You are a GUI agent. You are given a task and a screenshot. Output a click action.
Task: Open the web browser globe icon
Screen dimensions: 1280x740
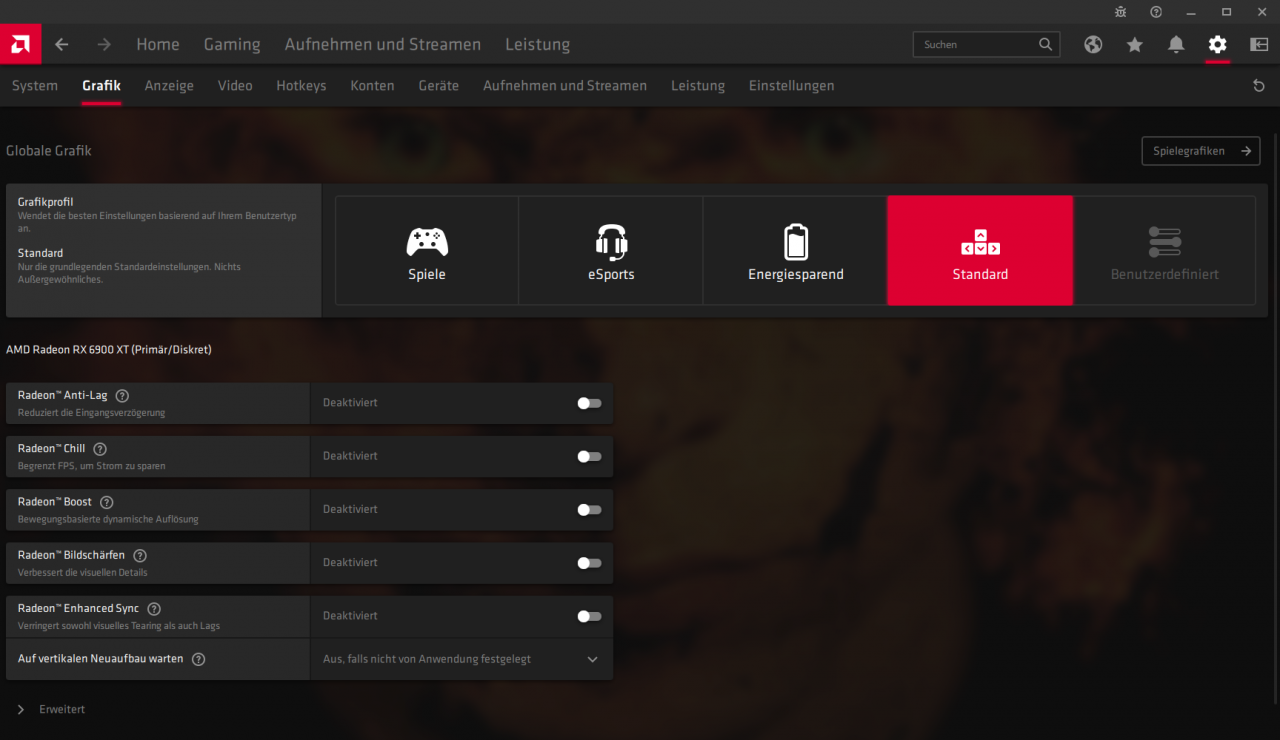(x=1093, y=44)
